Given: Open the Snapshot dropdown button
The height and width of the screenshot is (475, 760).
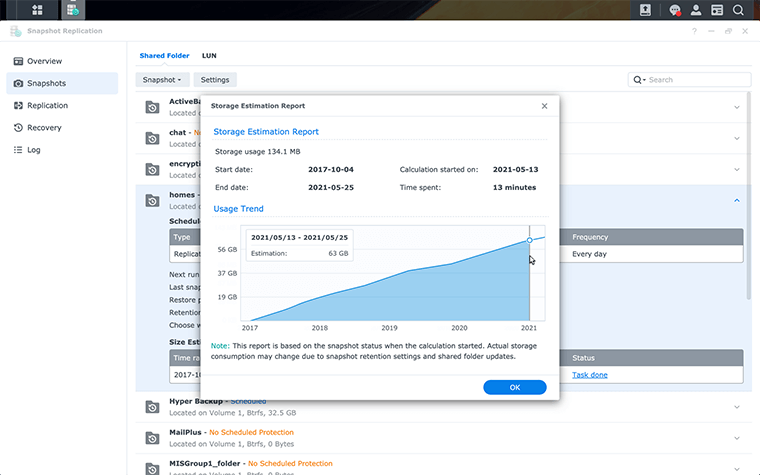Looking at the screenshot, I should (x=161, y=79).
